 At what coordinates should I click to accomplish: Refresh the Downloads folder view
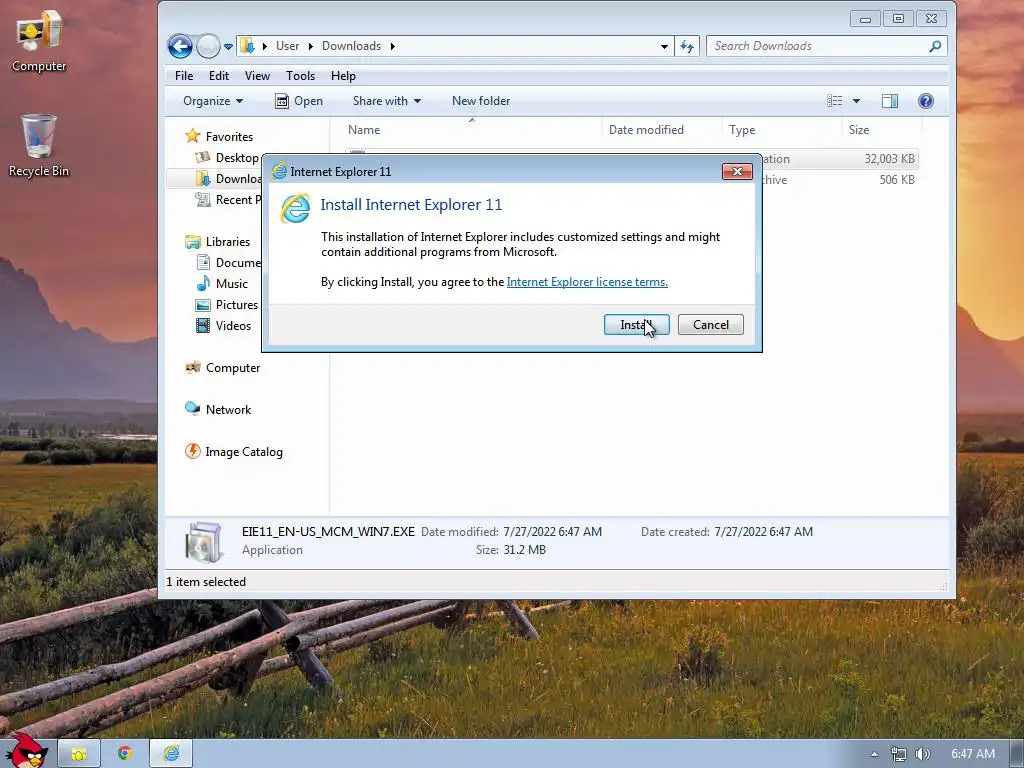(x=687, y=46)
